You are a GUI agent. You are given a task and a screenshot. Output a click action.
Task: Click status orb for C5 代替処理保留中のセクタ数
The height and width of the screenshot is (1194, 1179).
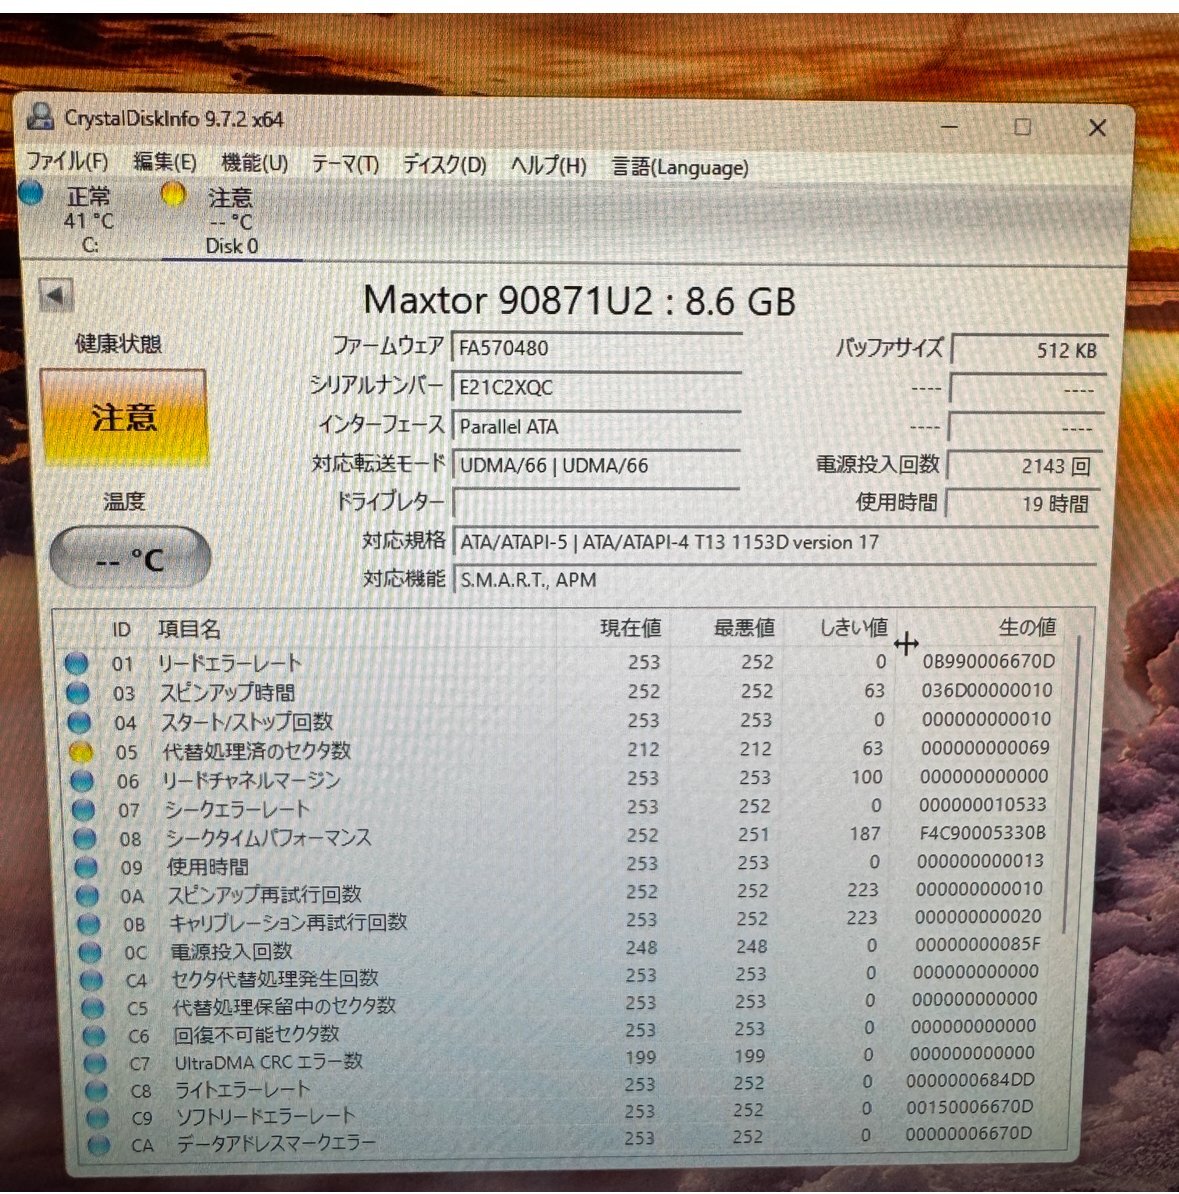[93, 1008]
